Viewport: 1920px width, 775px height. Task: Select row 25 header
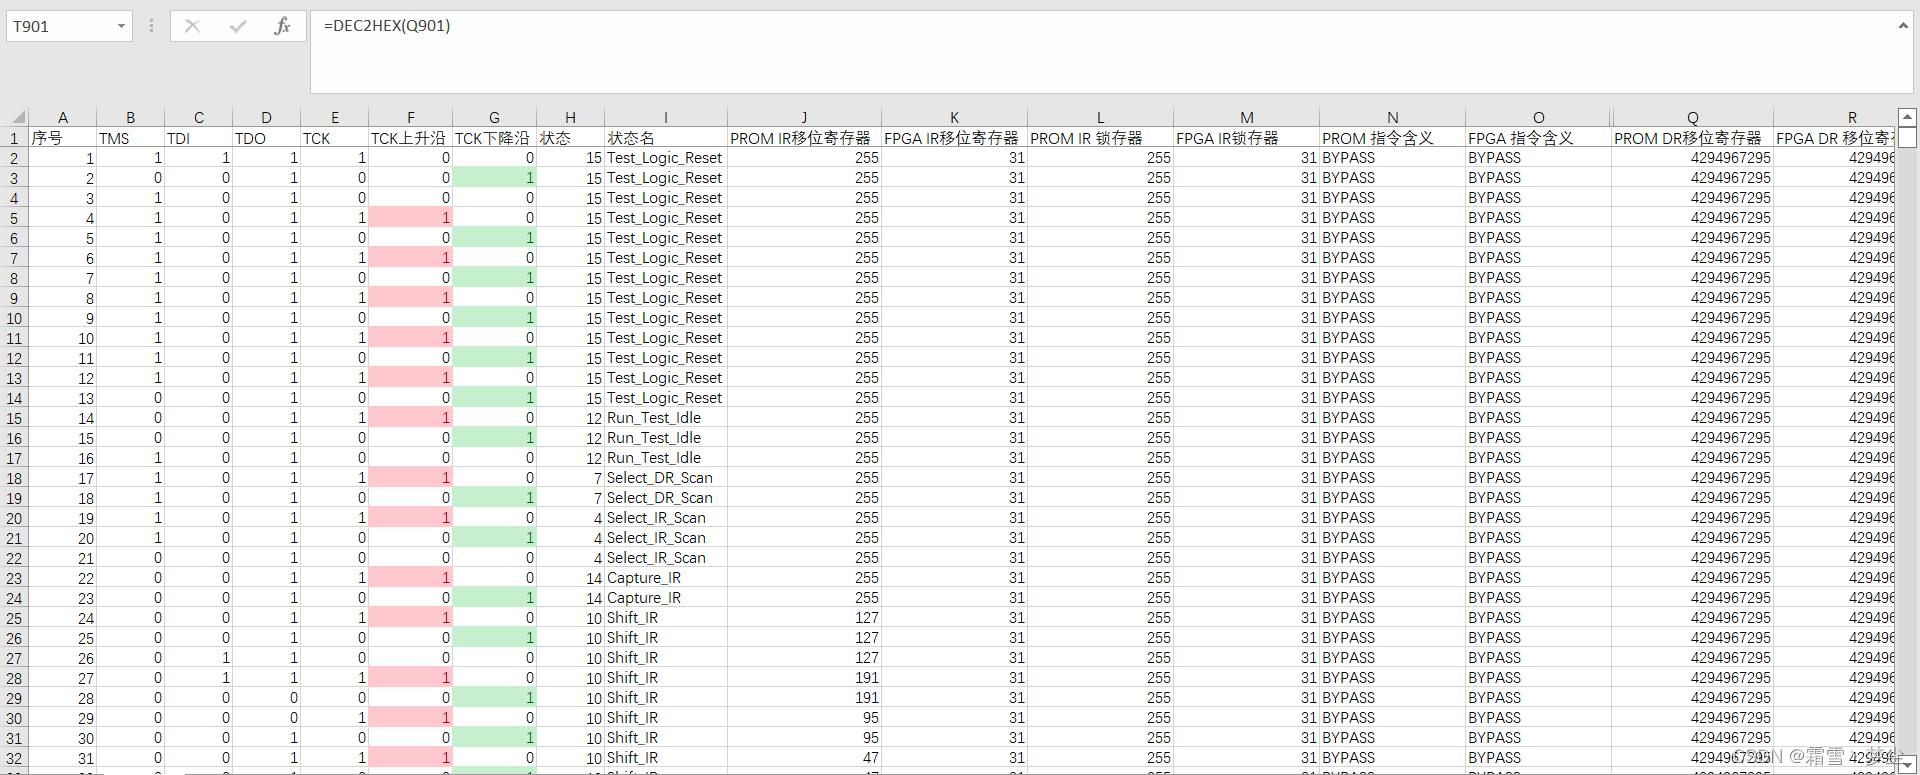(x=14, y=618)
